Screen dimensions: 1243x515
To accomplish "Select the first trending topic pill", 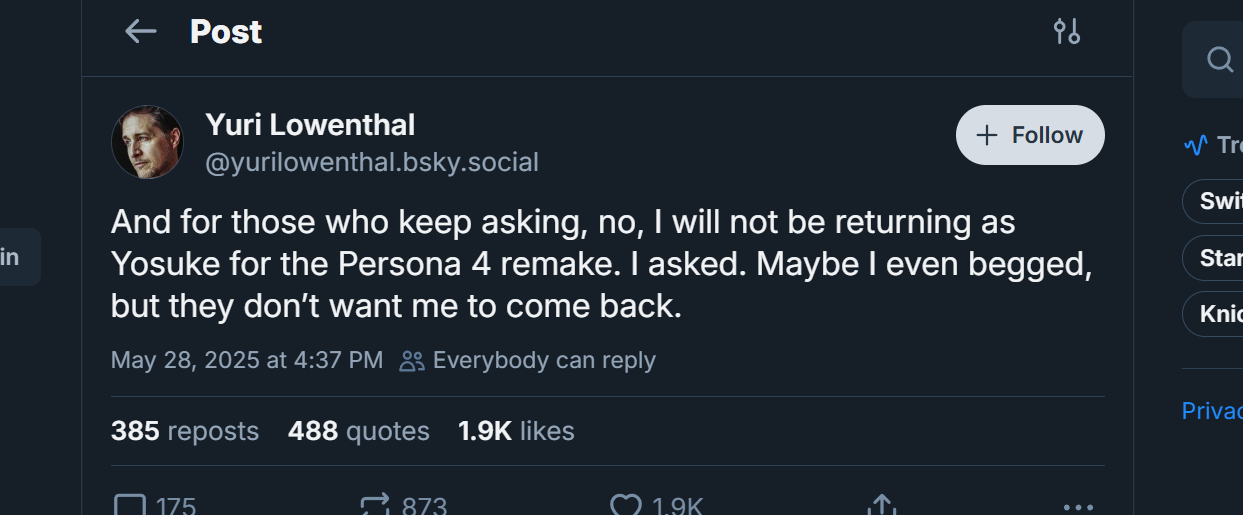I will point(1220,201).
